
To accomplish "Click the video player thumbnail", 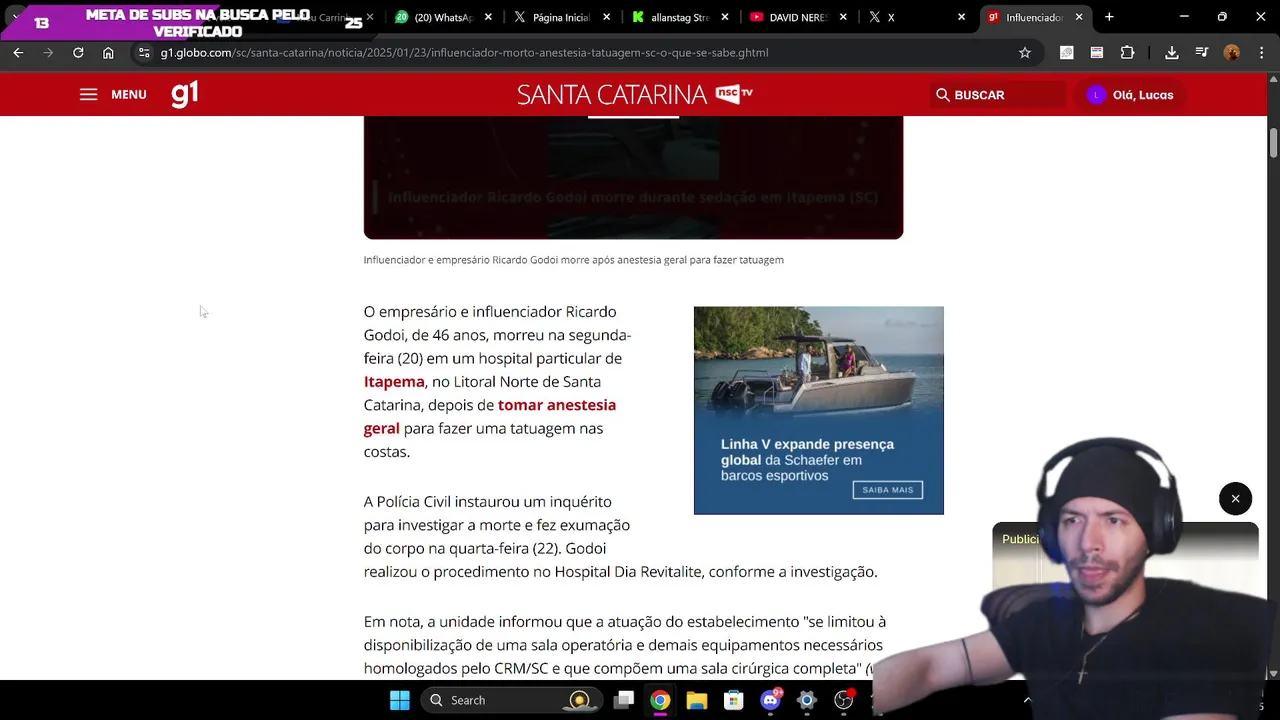I will (633, 177).
